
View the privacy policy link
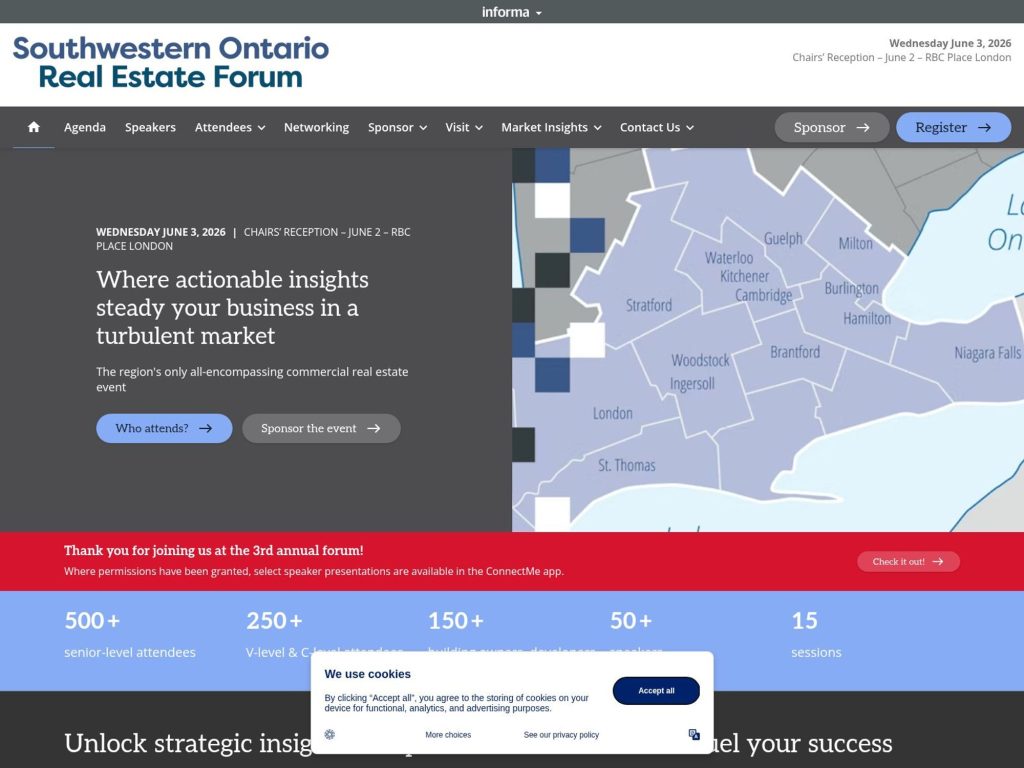click(x=560, y=734)
